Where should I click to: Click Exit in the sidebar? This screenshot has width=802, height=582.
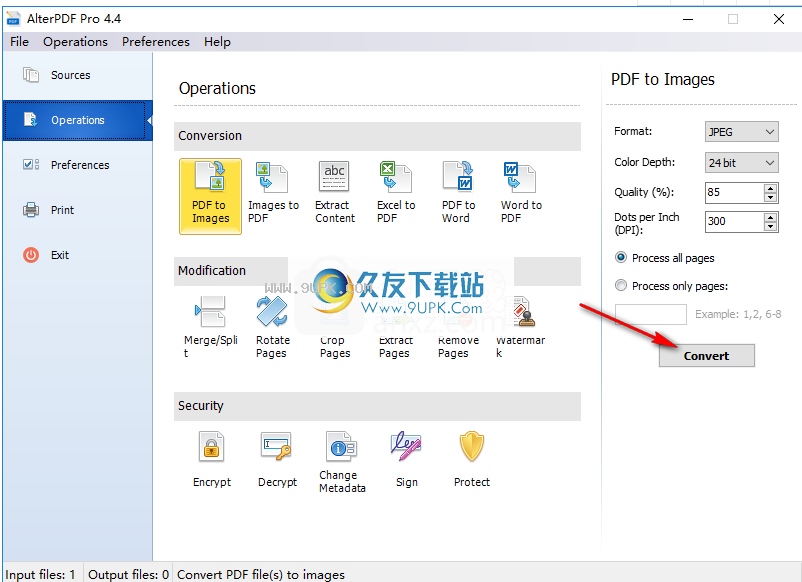pos(78,255)
